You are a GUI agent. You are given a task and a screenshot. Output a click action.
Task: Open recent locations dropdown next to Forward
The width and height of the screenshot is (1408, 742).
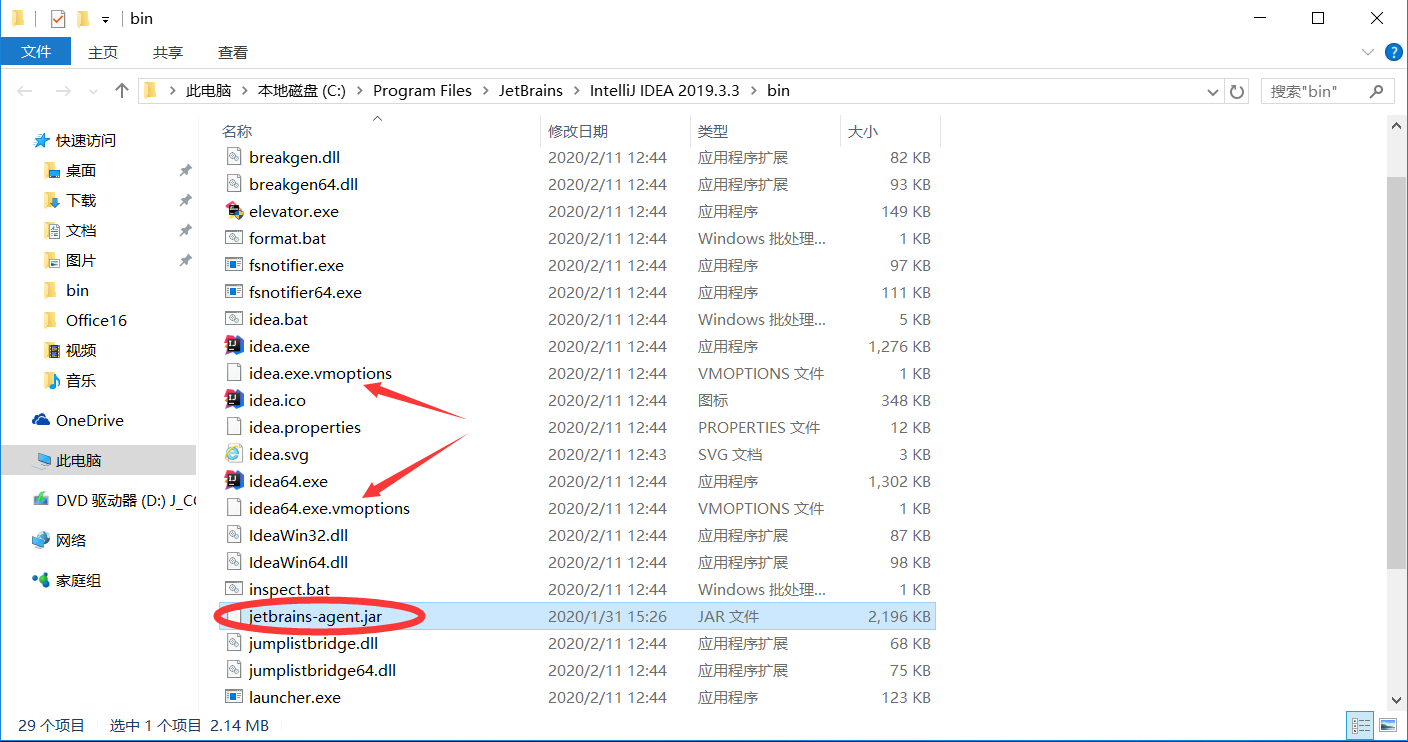tap(94, 91)
